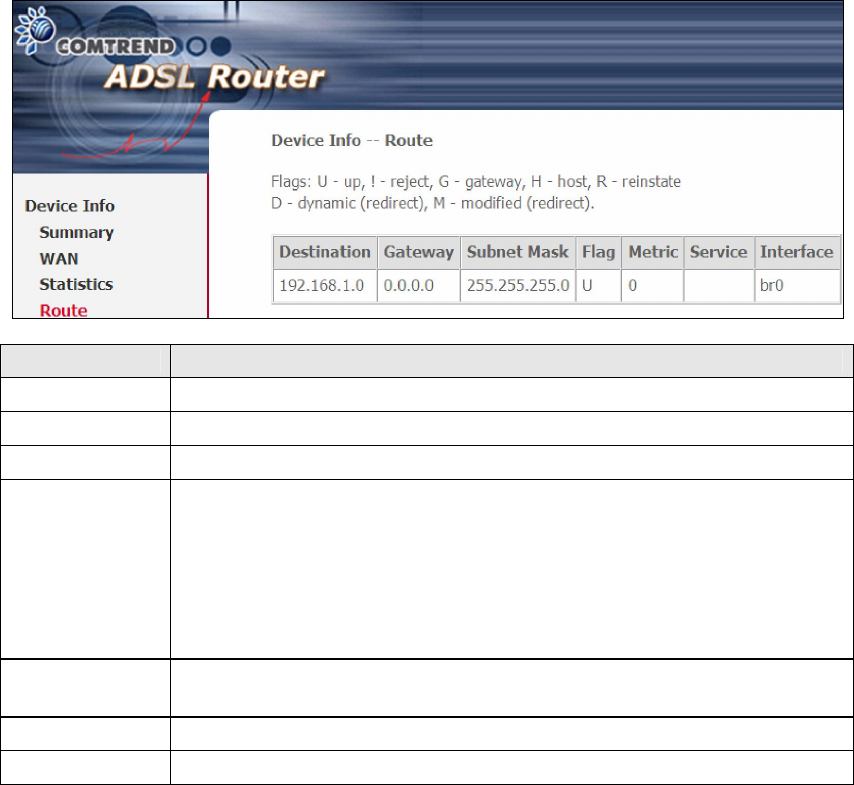Go to the WAN page
Viewport: 854px width, 785px height.
59,258
